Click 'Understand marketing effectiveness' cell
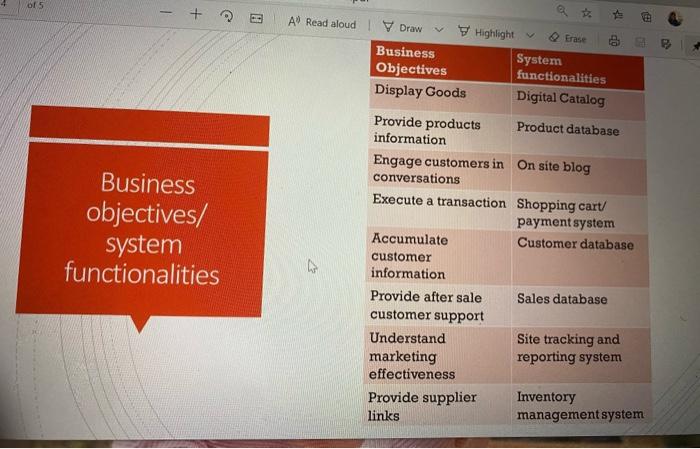This screenshot has height=449, width=700. (x=438, y=356)
